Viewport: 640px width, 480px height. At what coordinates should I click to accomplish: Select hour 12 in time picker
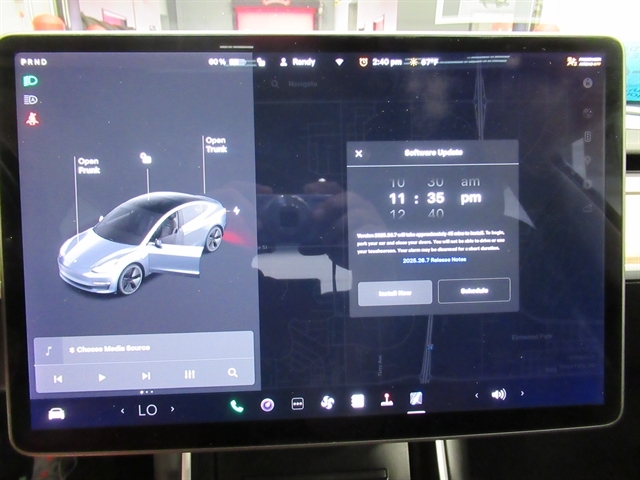coord(397,213)
